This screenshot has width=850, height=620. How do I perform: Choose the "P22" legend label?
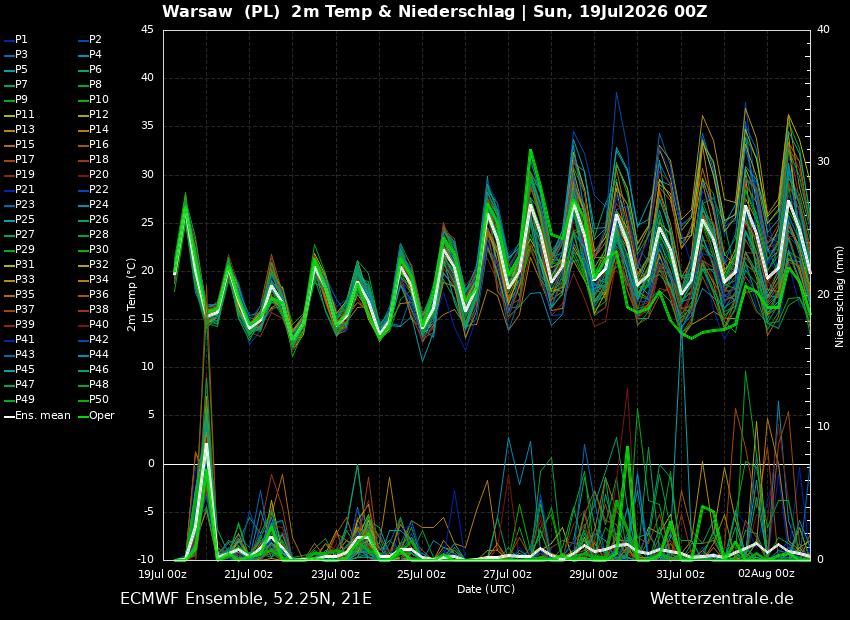pyautogui.click(x=99, y=189)
